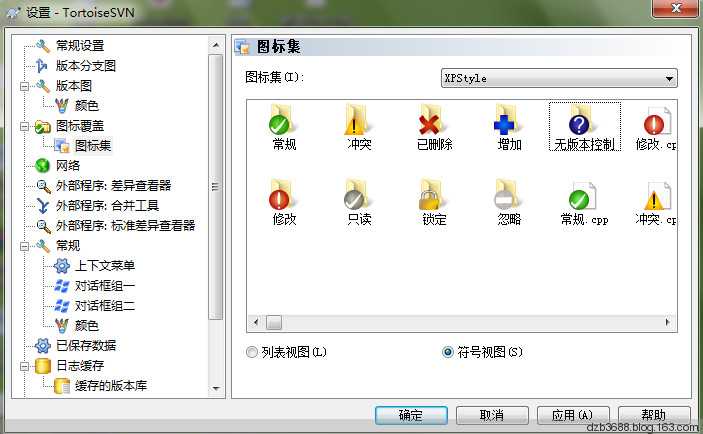Select the 修改 folder icon with exclamation
Viewport: 703px width, 434px height.
(281, 195)
